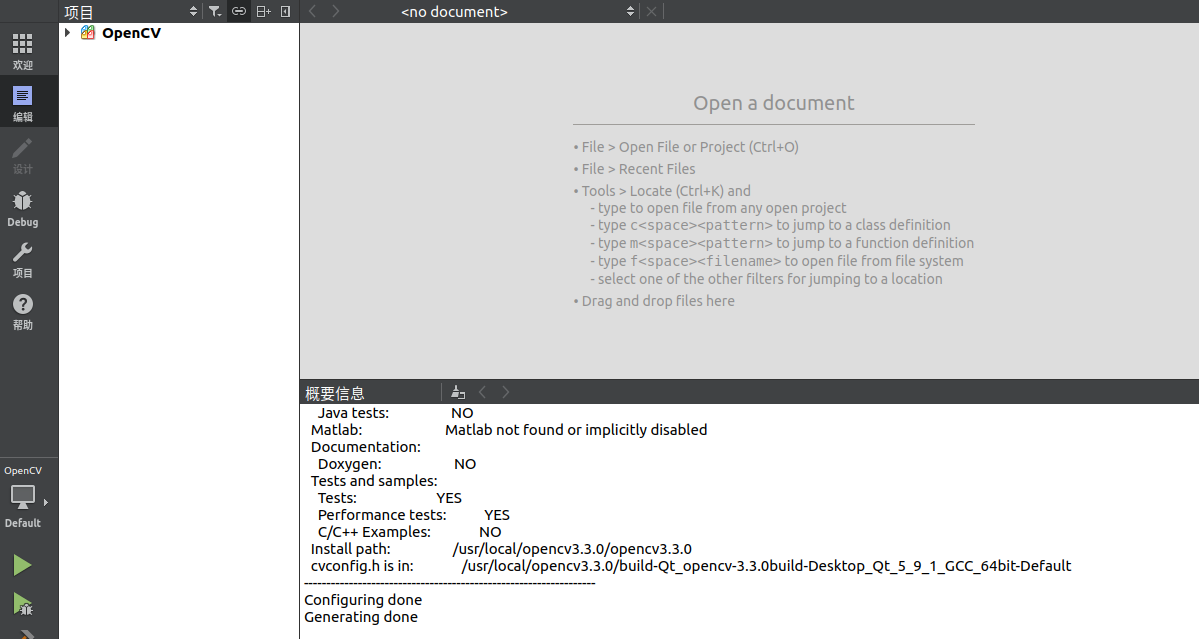Open the kit selector showing Default
The height and width of the screenshot is (639, 1199).
[22, 497]
